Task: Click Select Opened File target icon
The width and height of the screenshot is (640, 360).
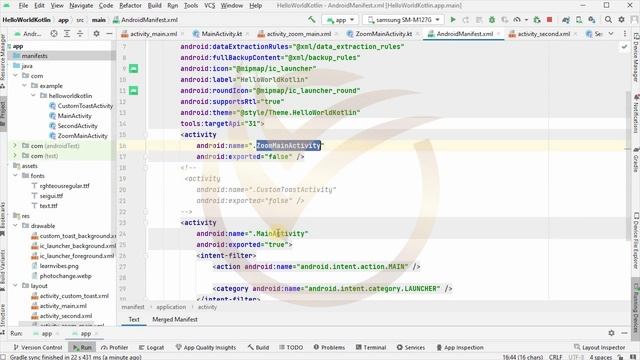Action: click(x=54, y=34)
